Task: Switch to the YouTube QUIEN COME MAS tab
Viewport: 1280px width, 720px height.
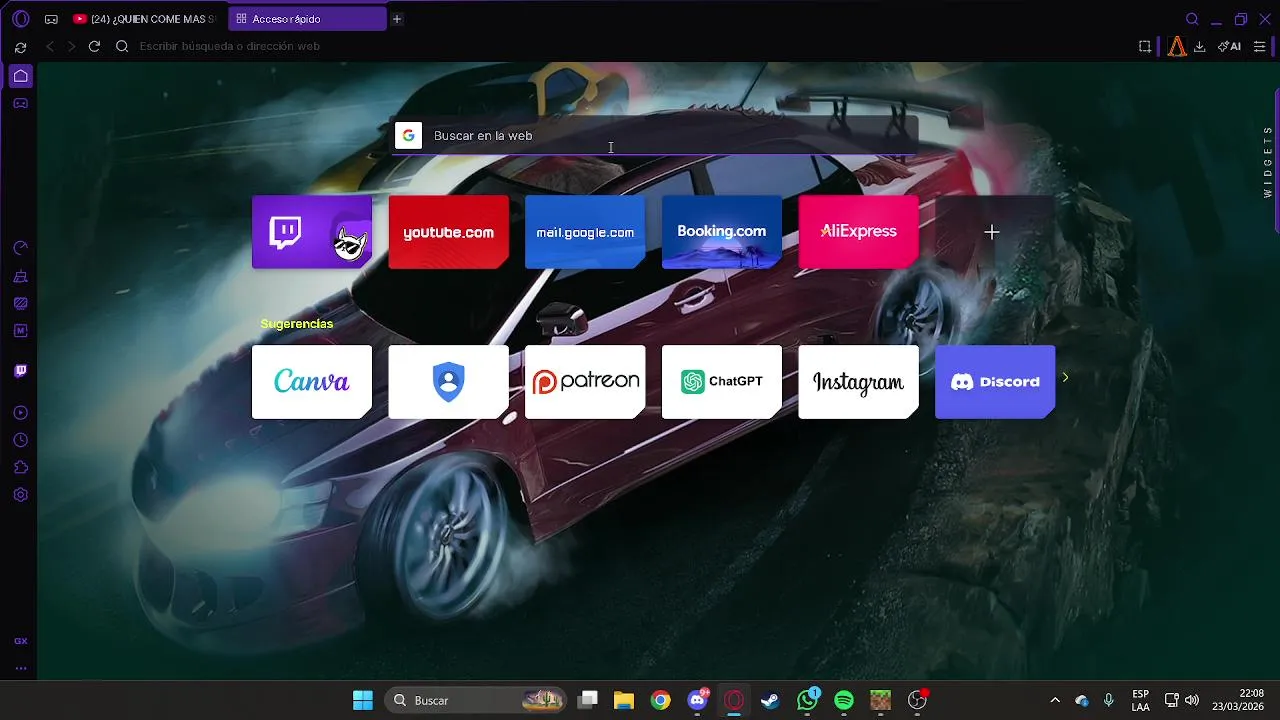Action: pyautogui.click(x=144, y=19)
